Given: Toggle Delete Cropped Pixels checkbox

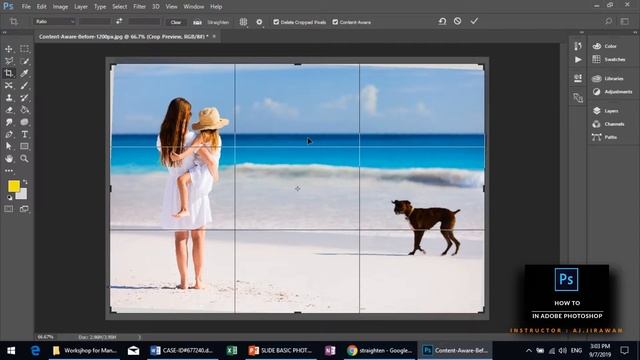Looking at the screenshot, I should pyautogui.click(x=276, y=22).
